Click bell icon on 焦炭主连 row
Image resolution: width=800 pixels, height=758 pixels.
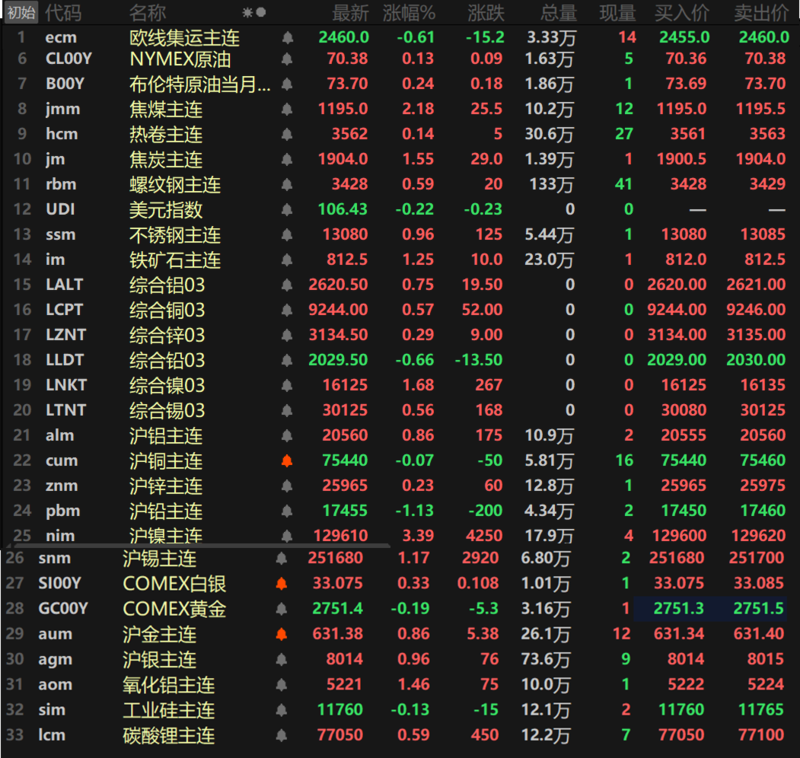287,159
